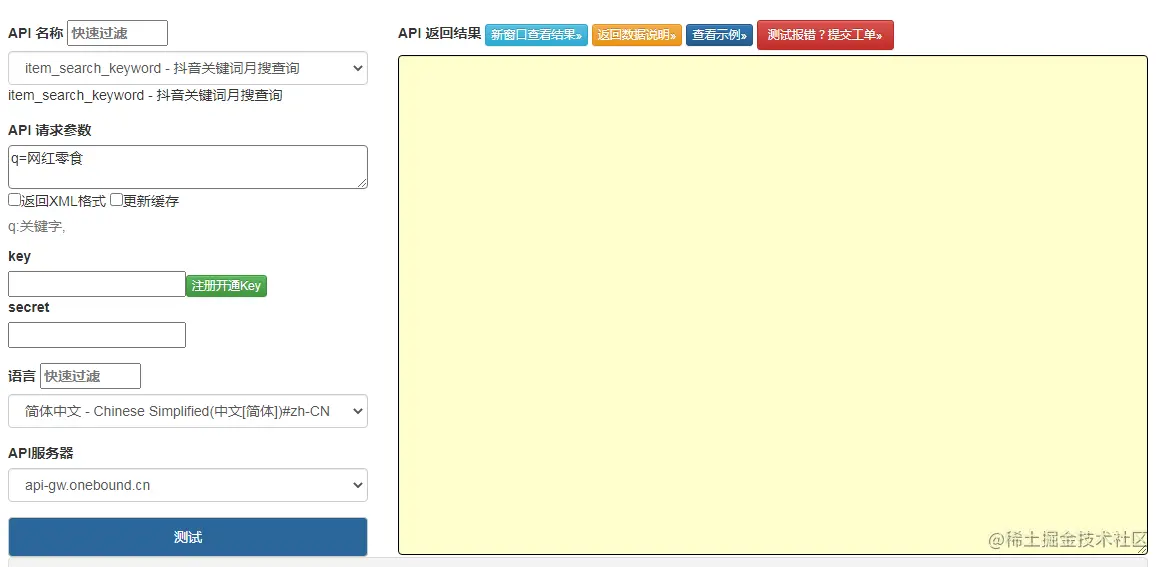The height and width of the screenshot is (567, 1166).
Task: Open results via 新窗口查看结果 button
Action: [536, 35]
